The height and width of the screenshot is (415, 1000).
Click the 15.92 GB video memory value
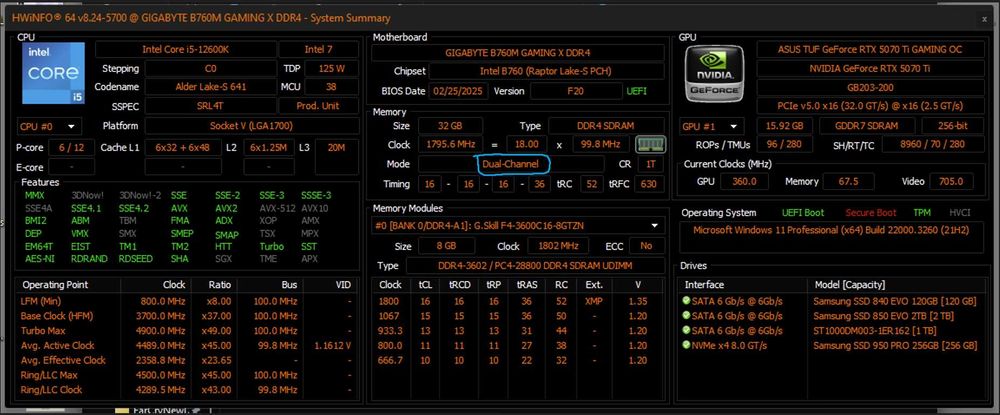(785, 126)
